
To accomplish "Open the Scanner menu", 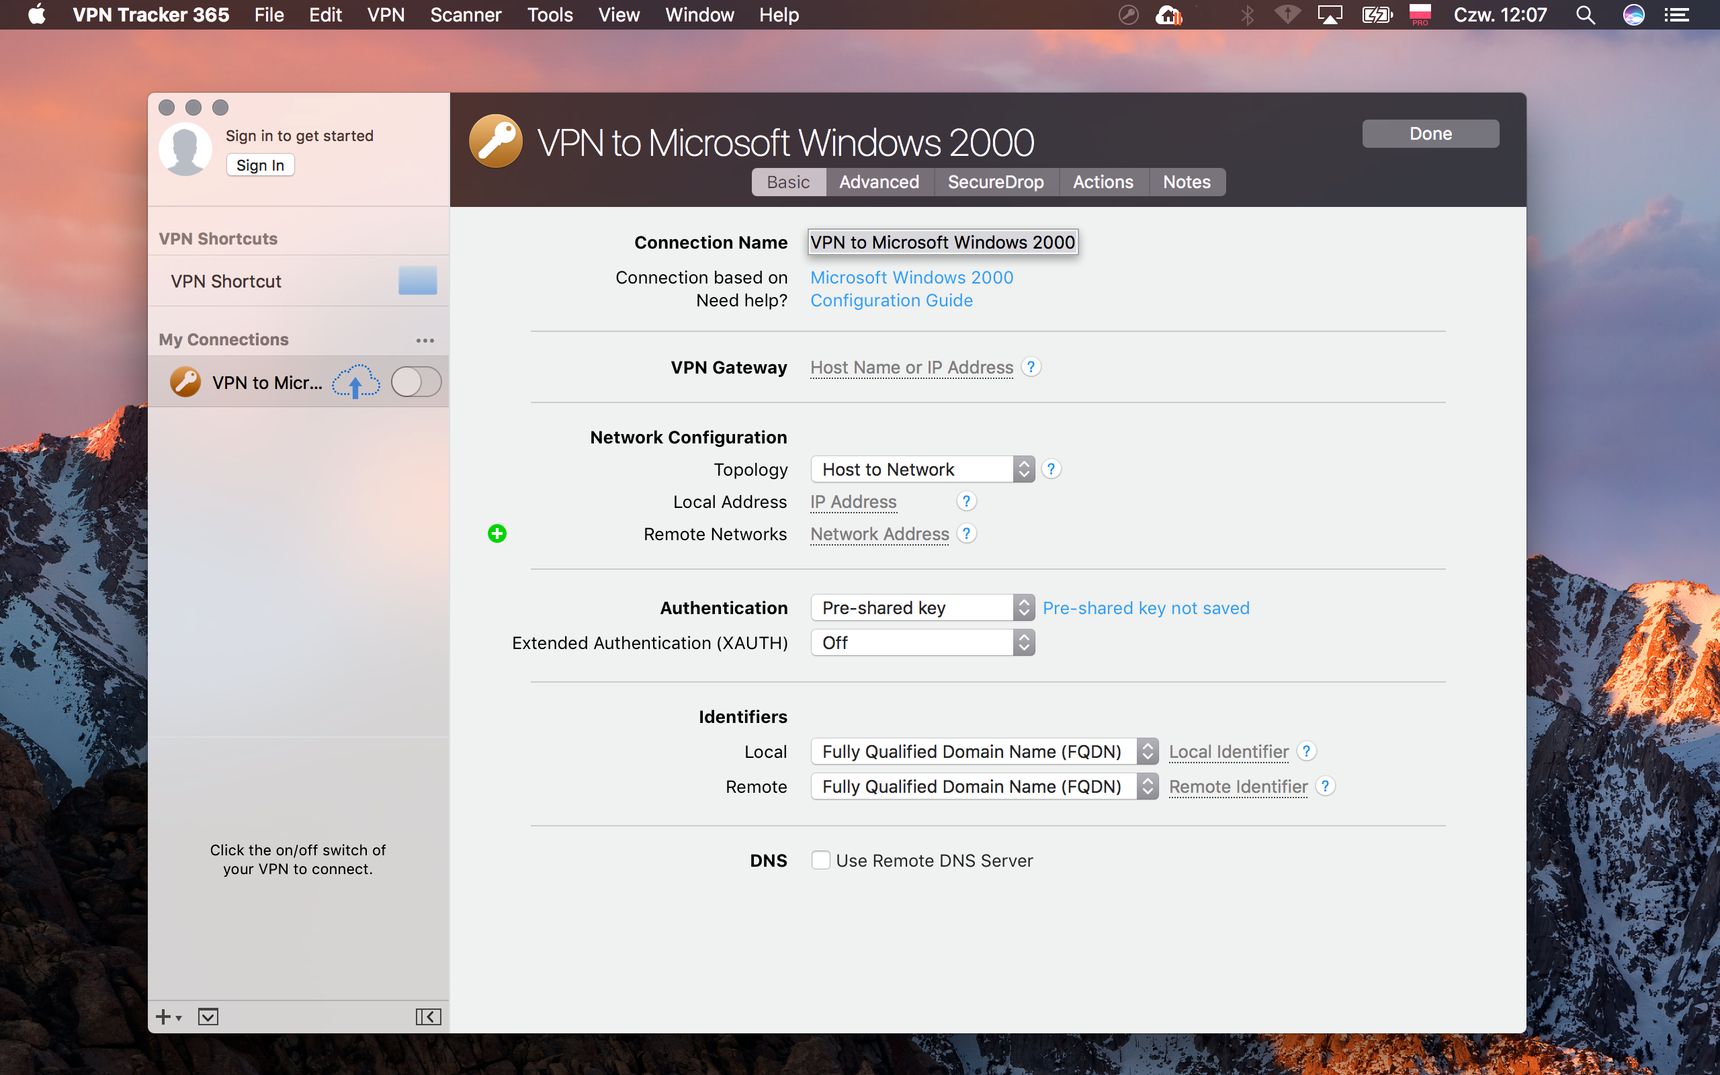I will tap(466, 15).
